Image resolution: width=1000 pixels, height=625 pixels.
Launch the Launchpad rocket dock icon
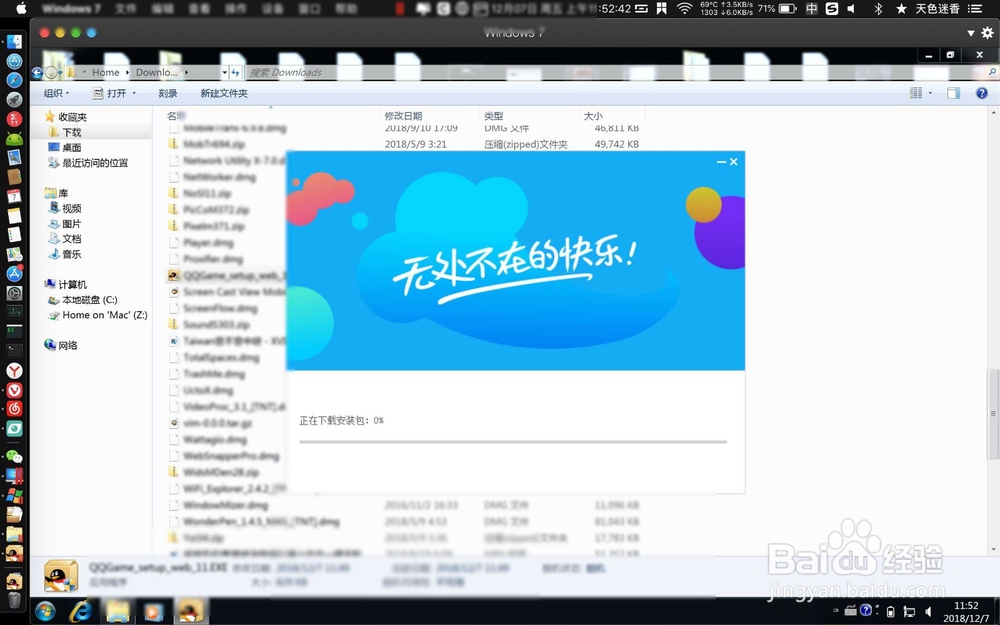coord(14,99)
